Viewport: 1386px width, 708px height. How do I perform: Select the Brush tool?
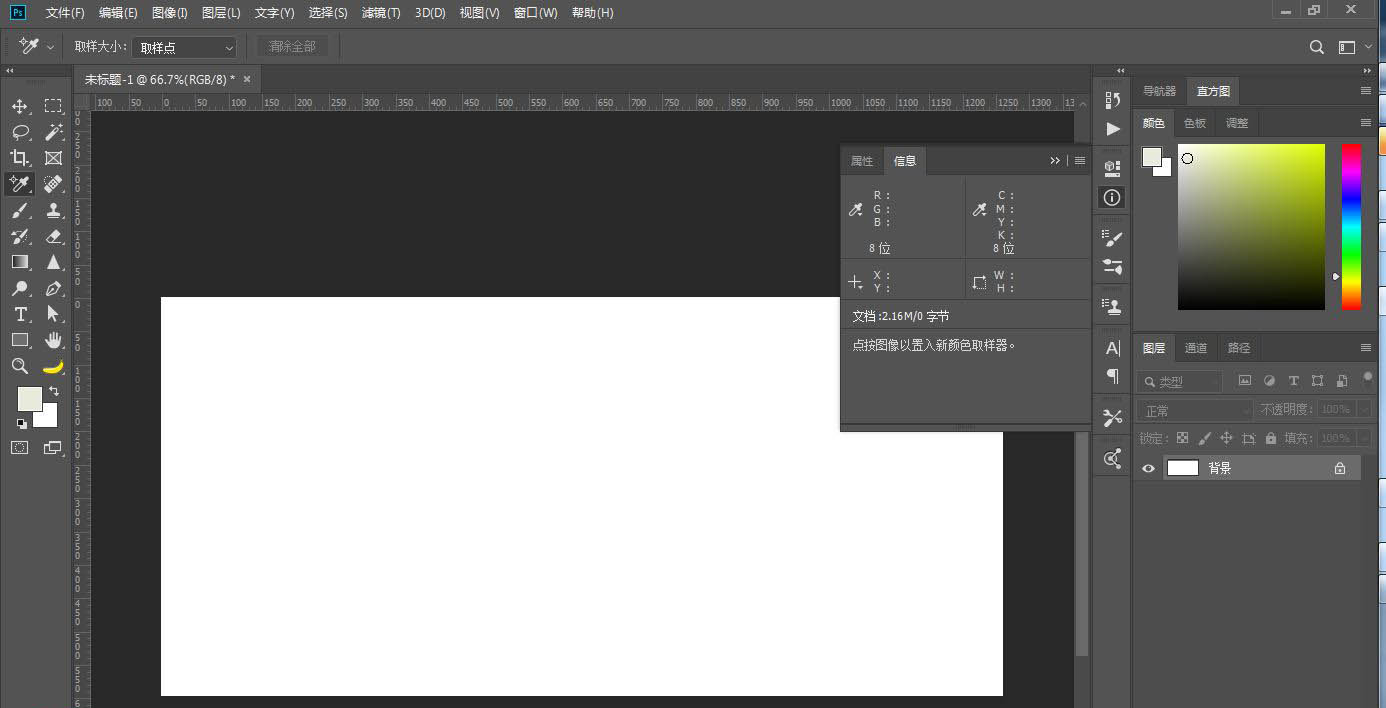point(20,210)
